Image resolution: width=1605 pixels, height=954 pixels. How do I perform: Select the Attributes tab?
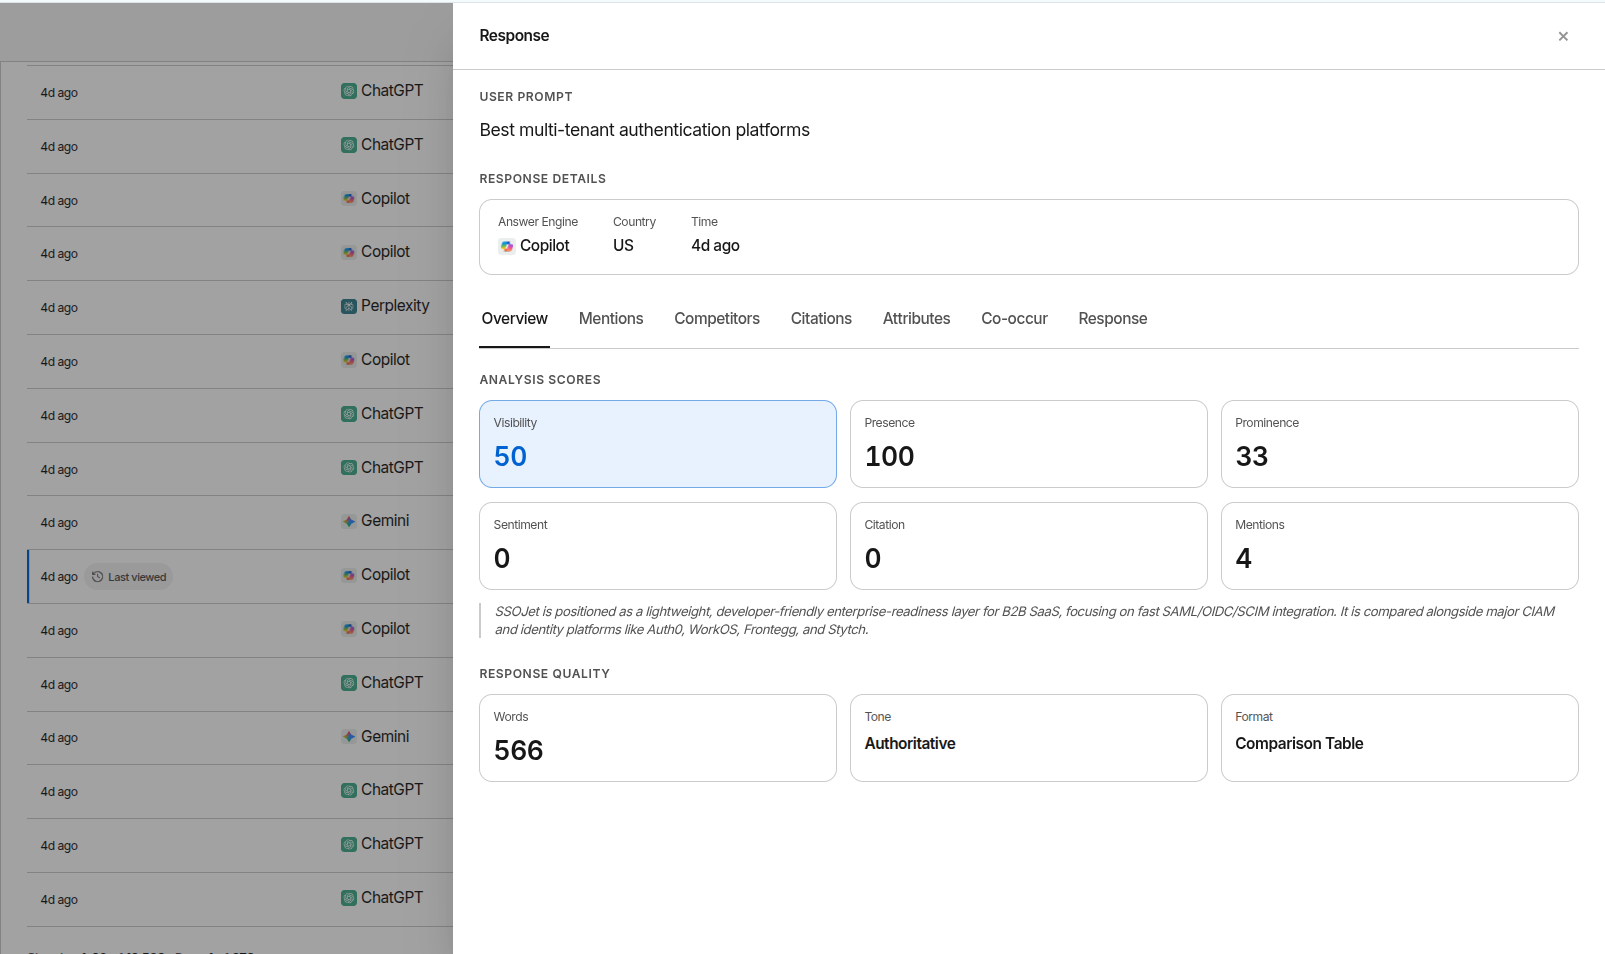click(x=916, y=319)
